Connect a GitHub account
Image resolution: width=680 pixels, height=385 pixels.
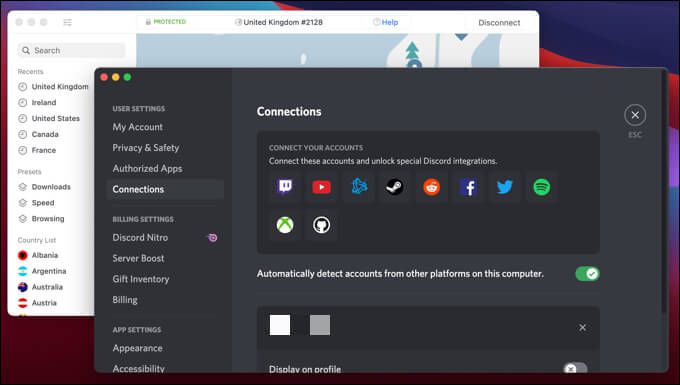point(321,225)
